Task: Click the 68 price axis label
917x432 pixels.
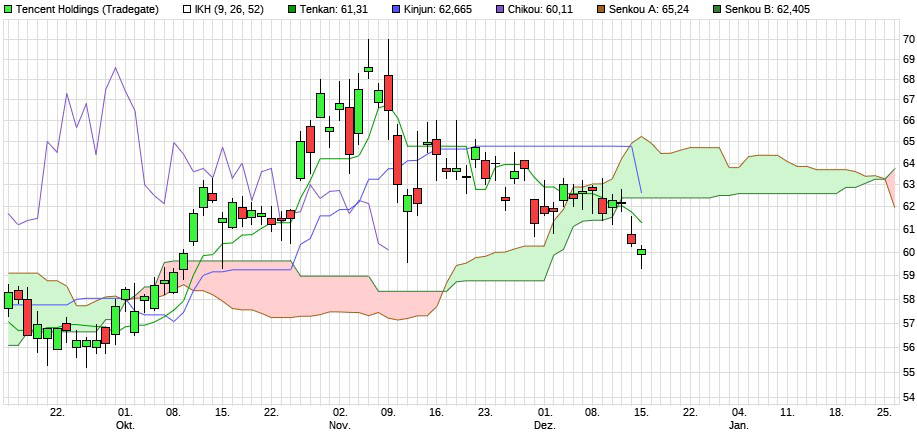Action: [x=908, y=80]
